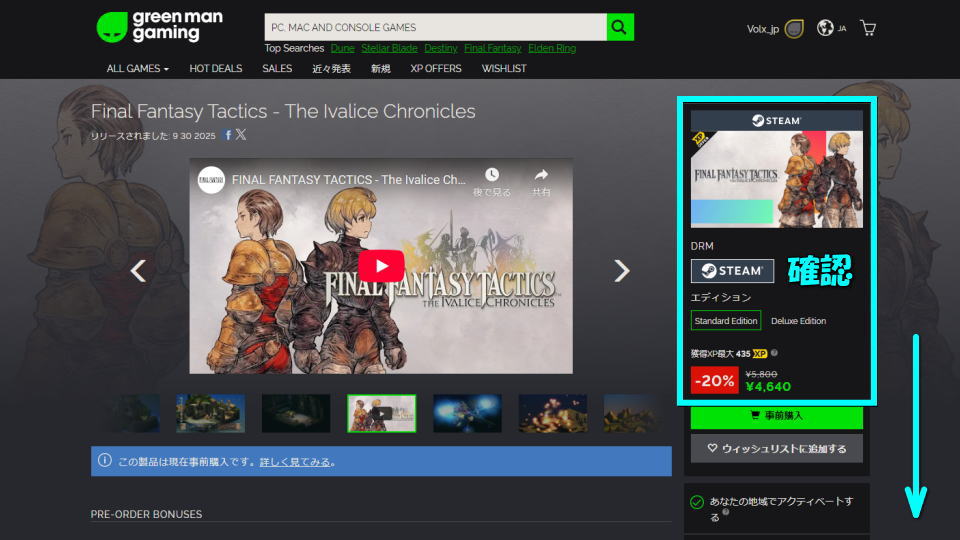
Task: Click the video watch later clock icon
Action: [492, 175]
